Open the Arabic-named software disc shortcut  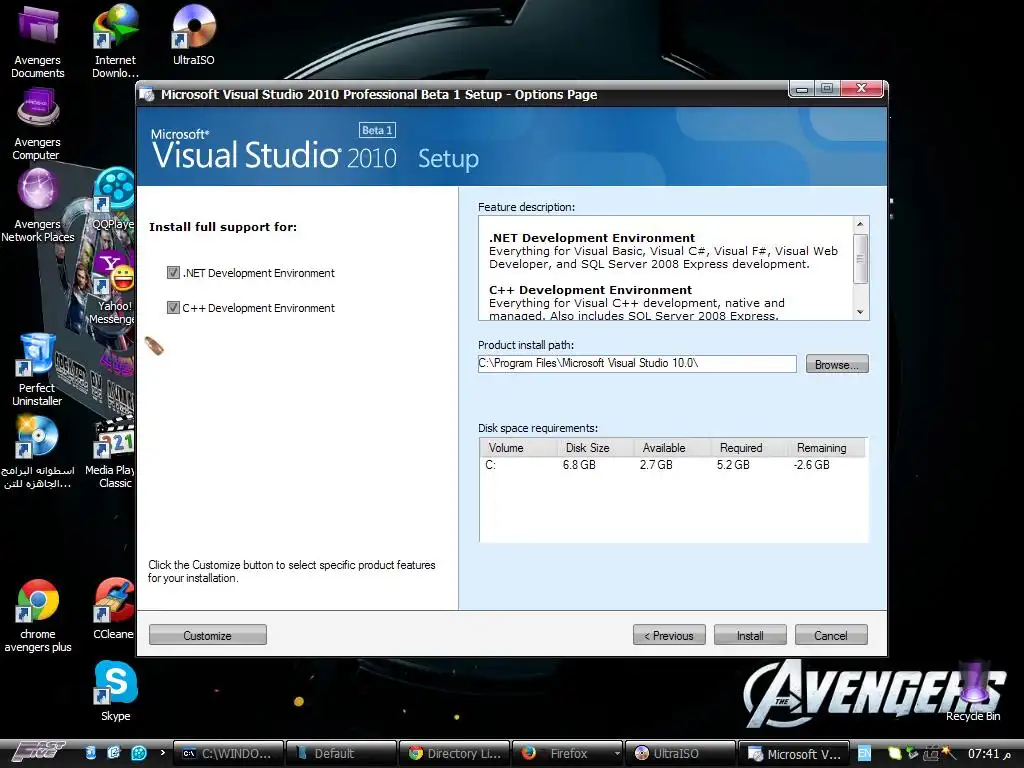(x=37, y=452)
